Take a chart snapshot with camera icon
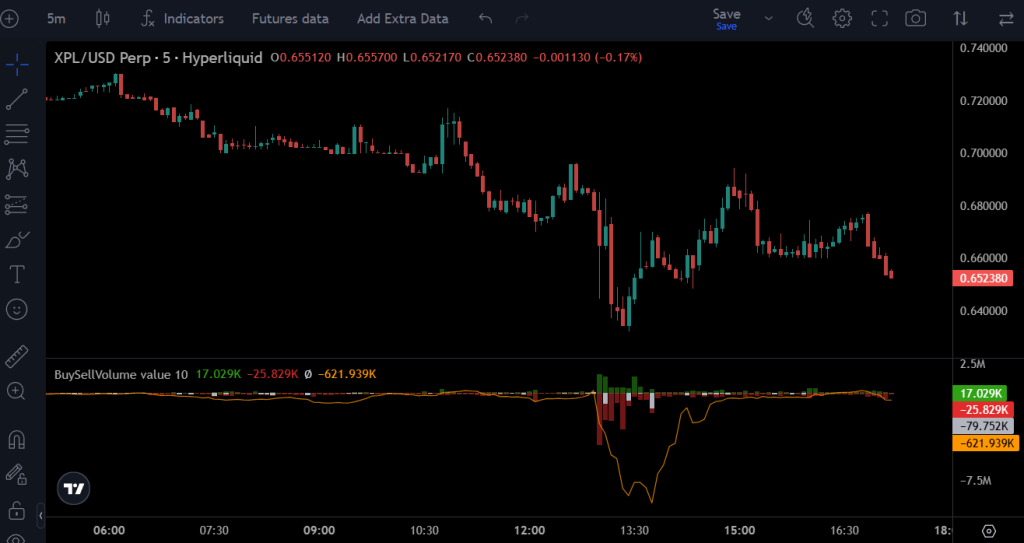 click(x=914, y=18)
